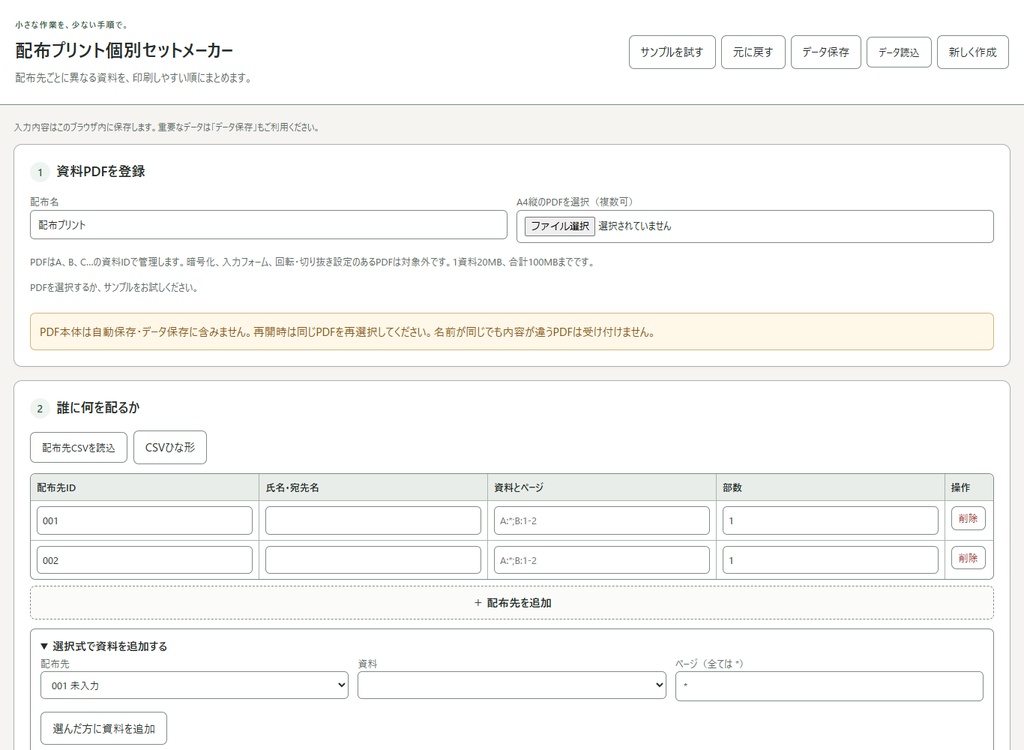Focus the 資料とページ field in row 001
The width and height of the screenshot is (1024, 750).
tap(601, 521)
